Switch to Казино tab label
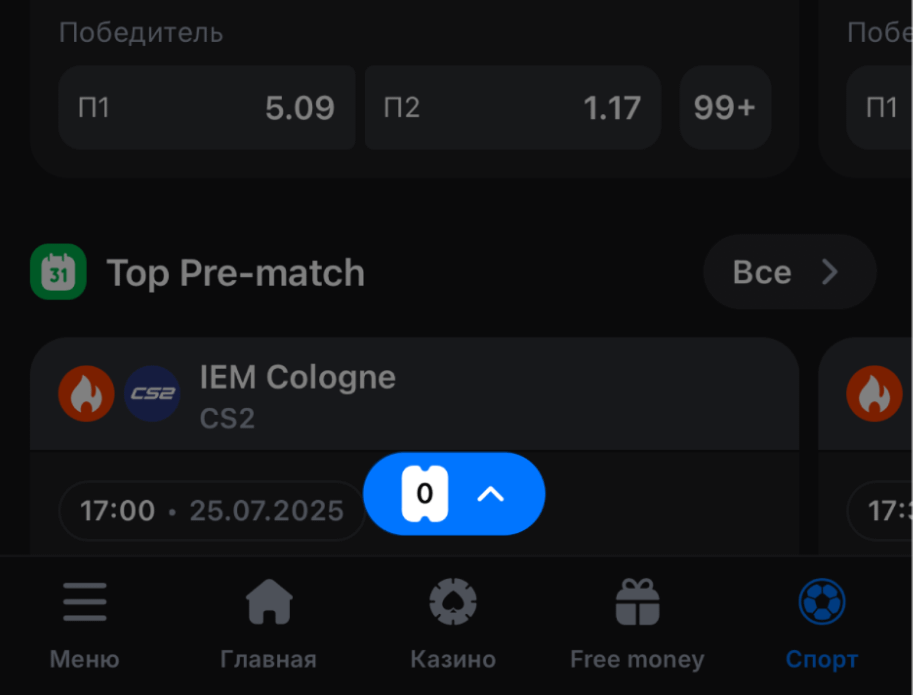This screenshot has height=695, width=913. [453, 660]
